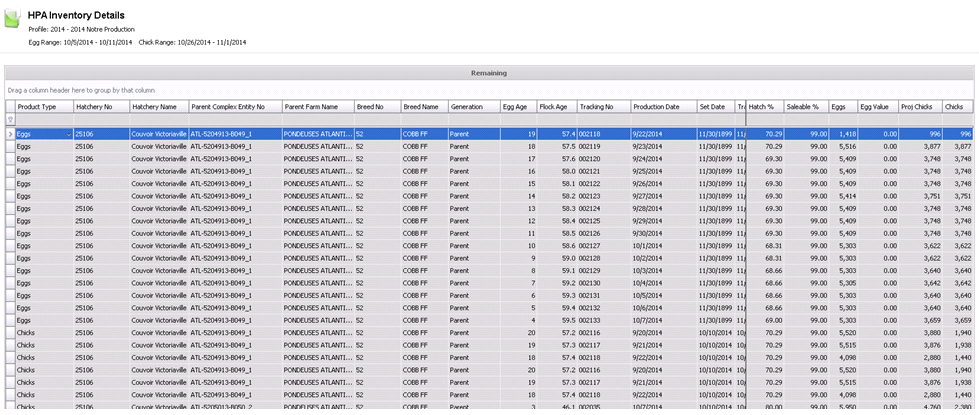Sort by the Proj Chicks column header
The image size is (979, 415).
[921, 107]
